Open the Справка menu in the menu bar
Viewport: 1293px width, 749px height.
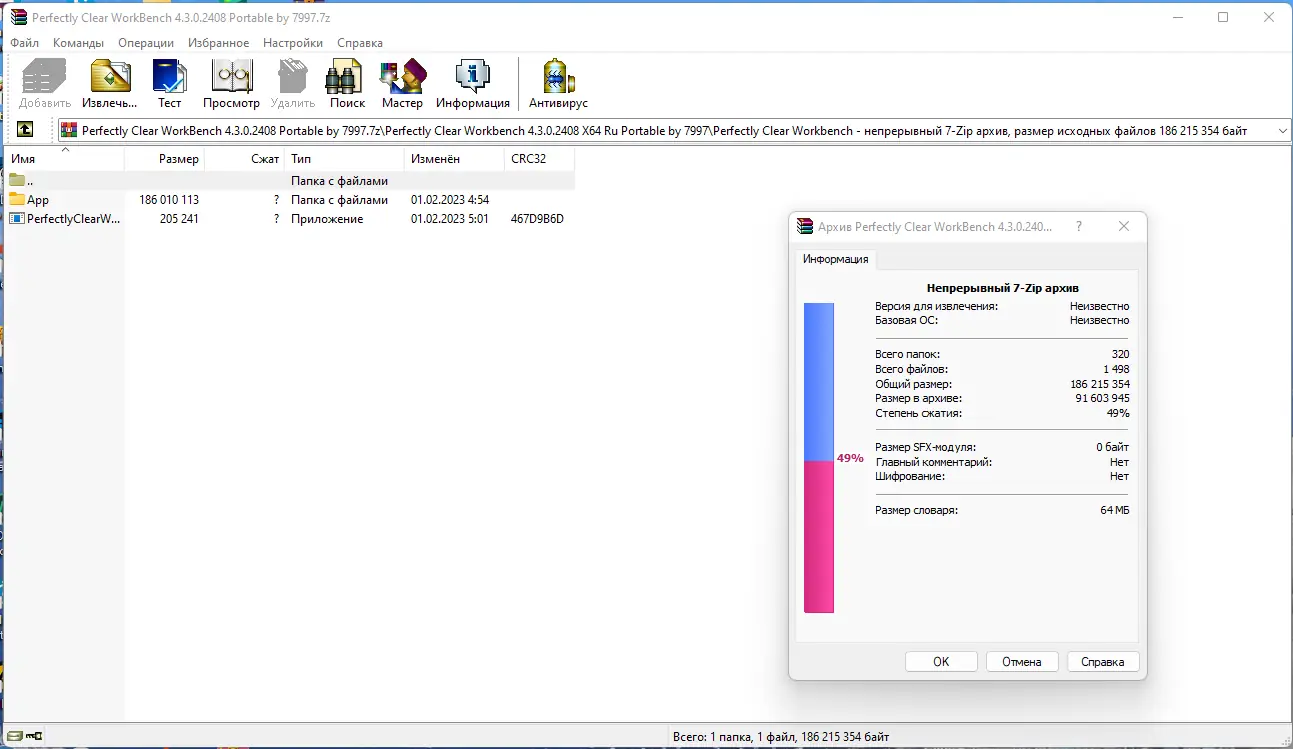[360, 43]
